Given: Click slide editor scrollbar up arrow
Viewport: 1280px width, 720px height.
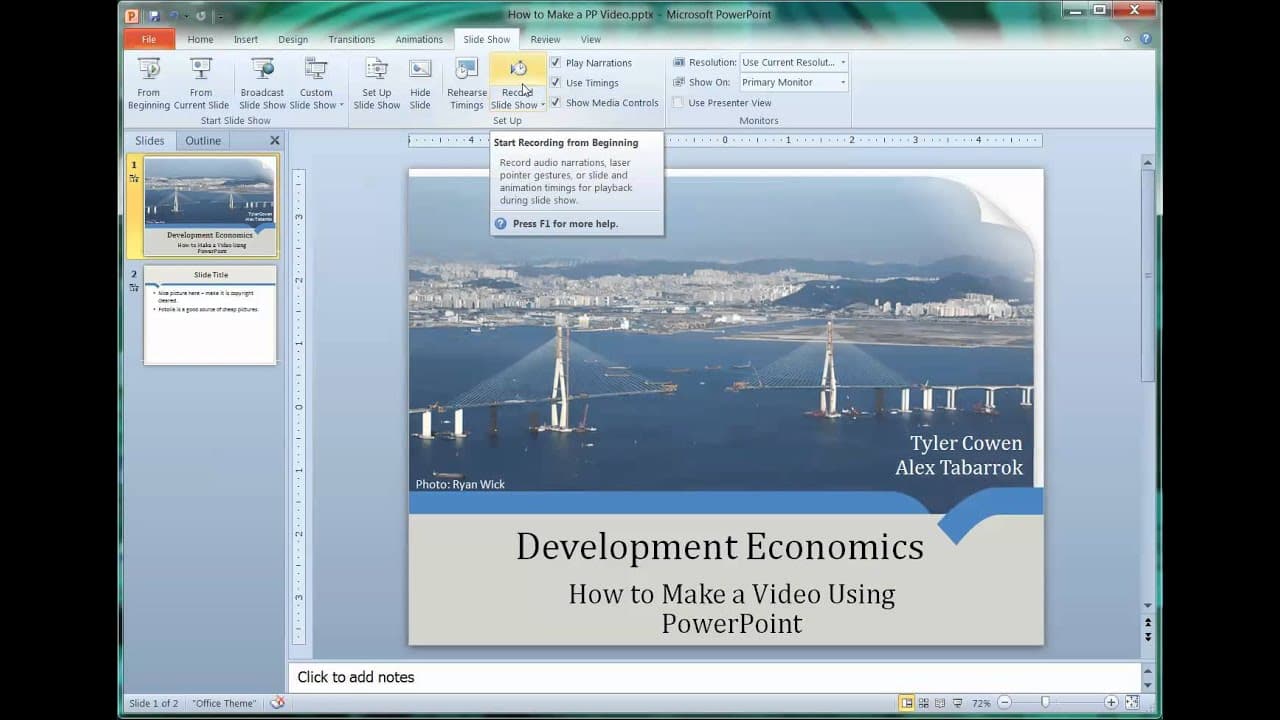Looking at the screenshot, I should tap(1148, 162).
